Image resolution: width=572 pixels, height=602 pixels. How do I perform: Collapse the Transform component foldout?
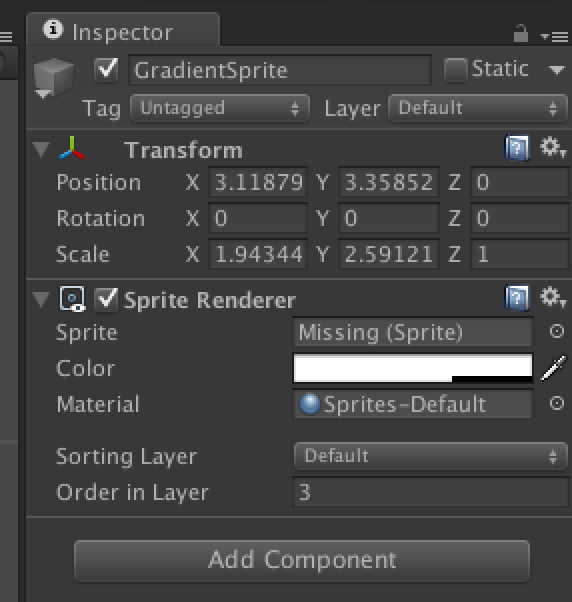[x=41, y=149]
